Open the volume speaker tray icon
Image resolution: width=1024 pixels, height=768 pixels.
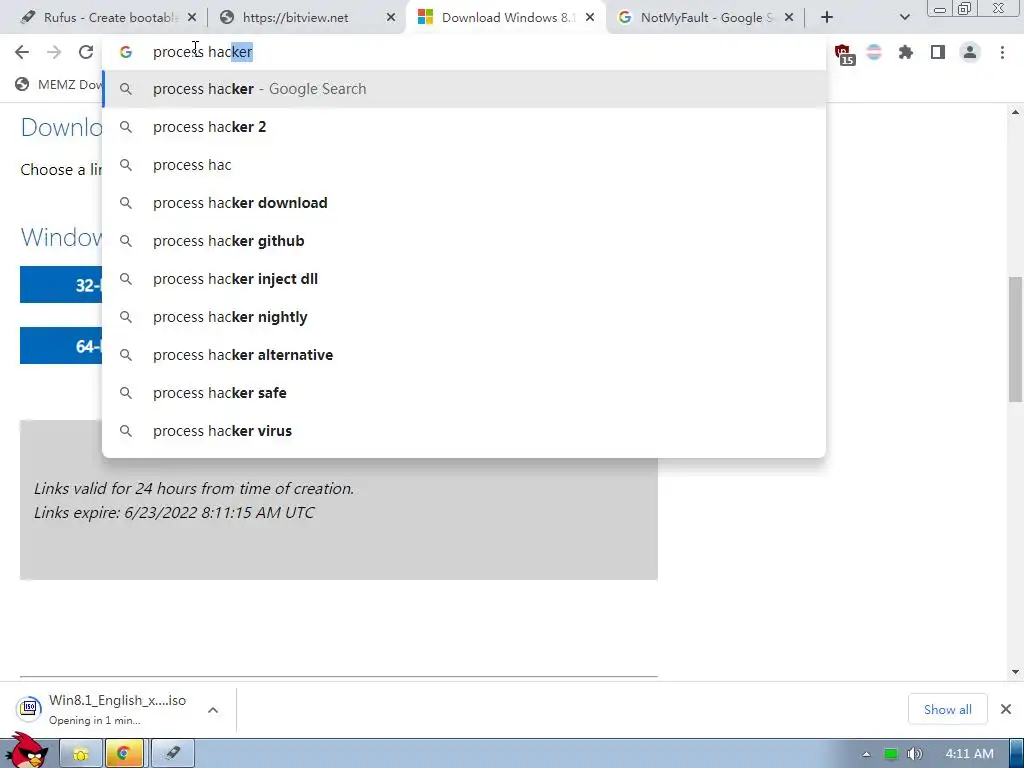click(915, 754)
